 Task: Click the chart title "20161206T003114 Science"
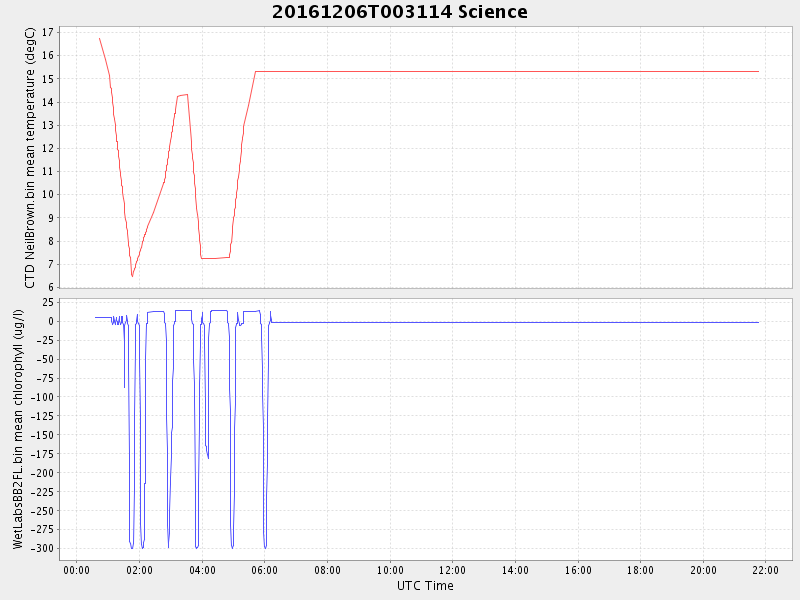[x=399, y=12]
